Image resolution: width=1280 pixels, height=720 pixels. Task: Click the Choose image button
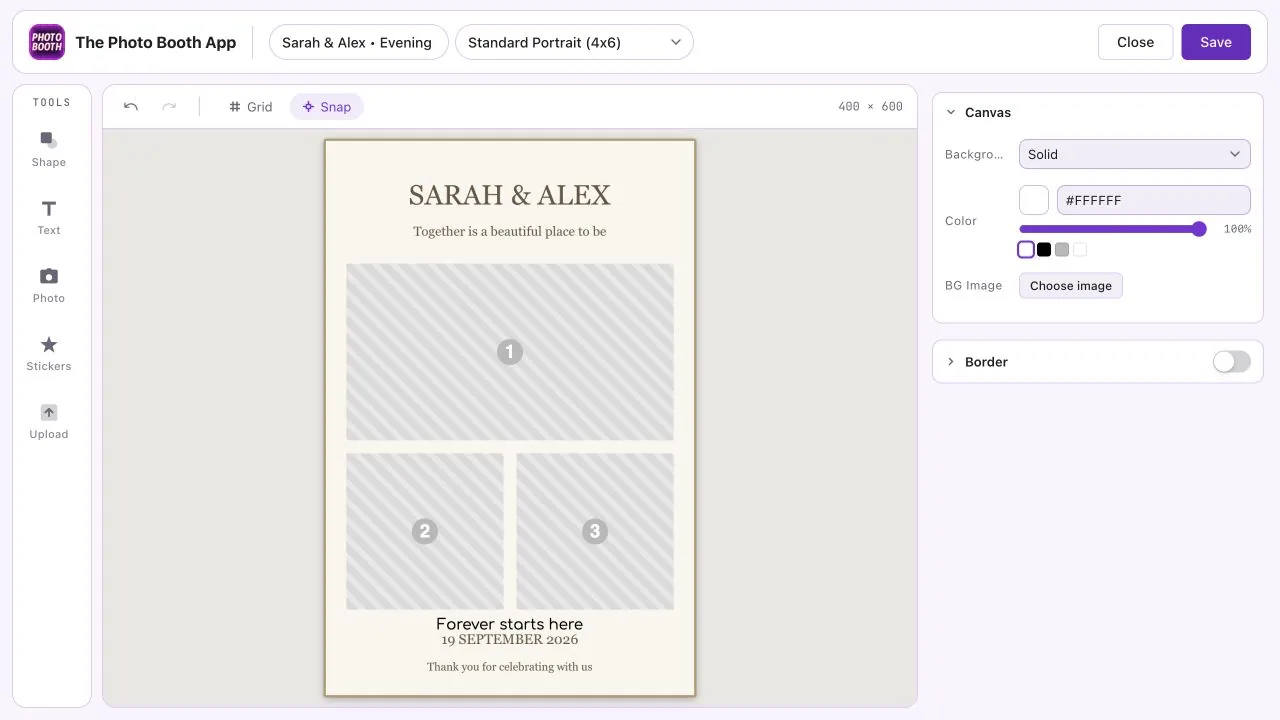(1071, 286)
